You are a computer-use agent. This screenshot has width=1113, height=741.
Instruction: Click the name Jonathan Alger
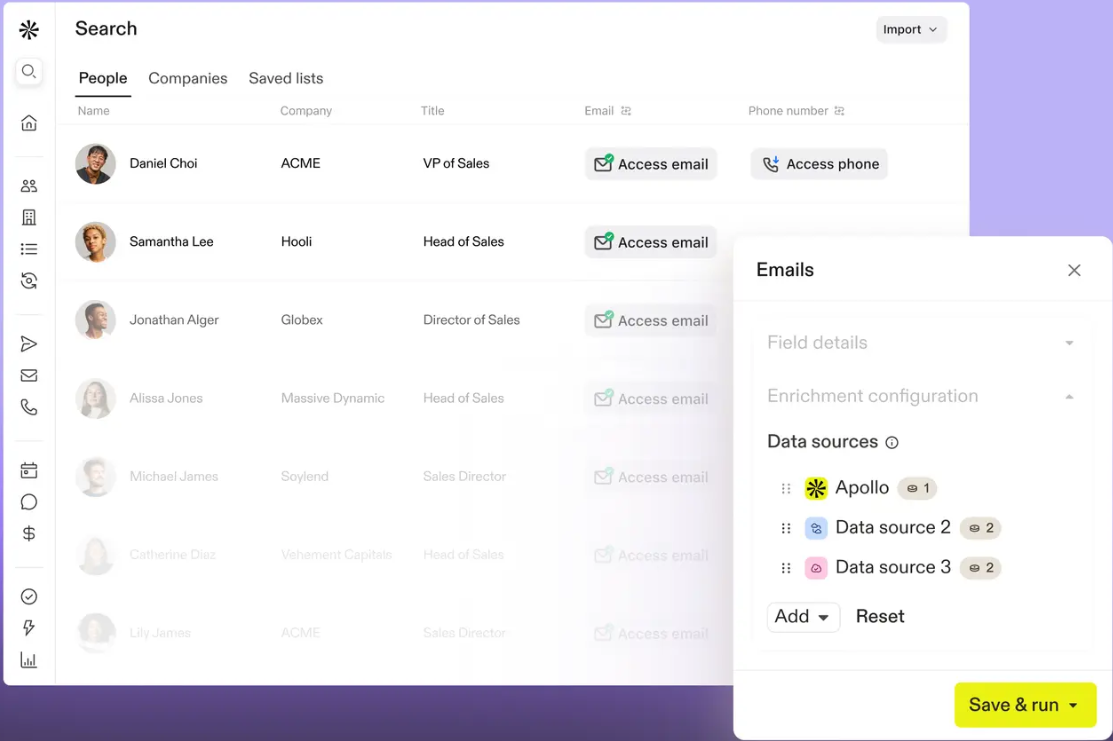[x=174, y=320]
